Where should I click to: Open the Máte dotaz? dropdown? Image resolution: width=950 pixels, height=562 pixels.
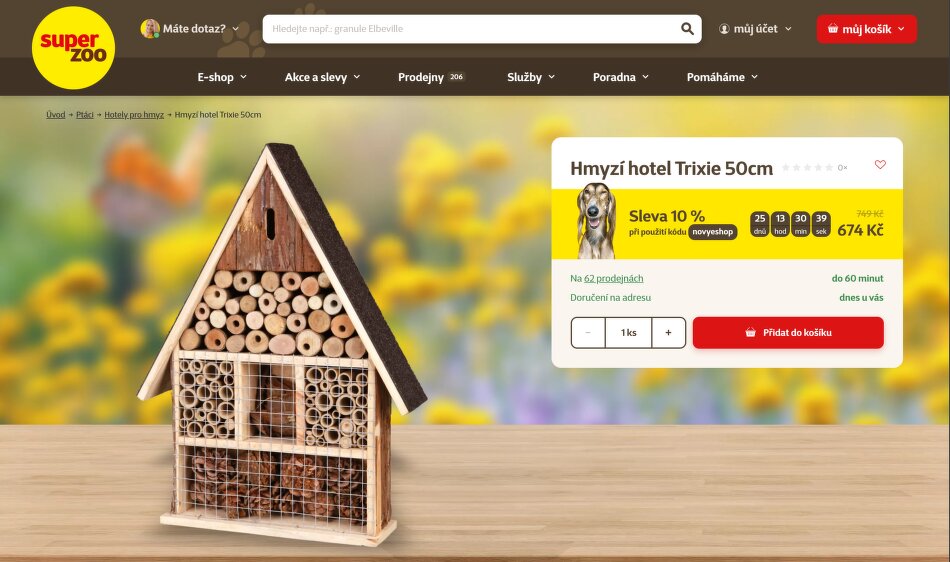click(x=190, y=28)
